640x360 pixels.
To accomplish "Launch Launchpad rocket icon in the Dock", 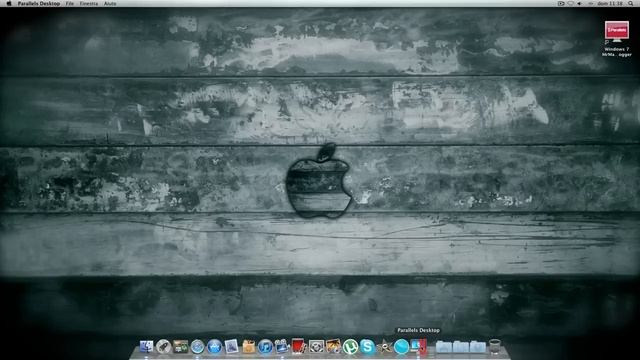I will point(163,347).
